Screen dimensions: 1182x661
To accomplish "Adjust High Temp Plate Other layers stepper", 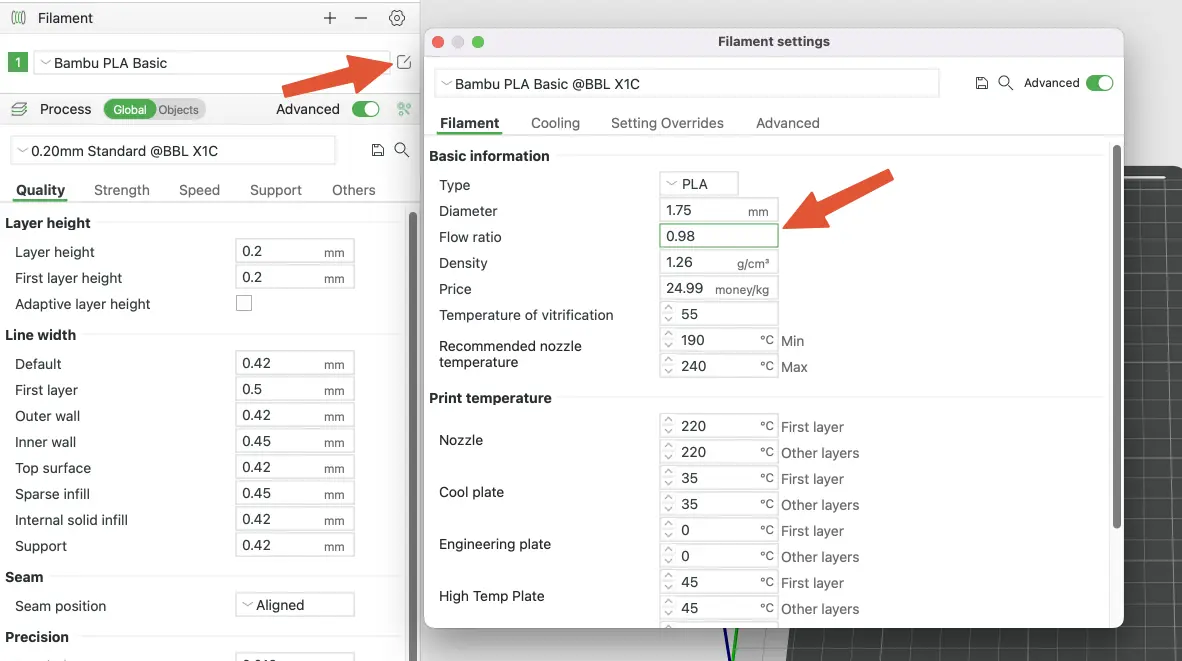I will 668,608.
